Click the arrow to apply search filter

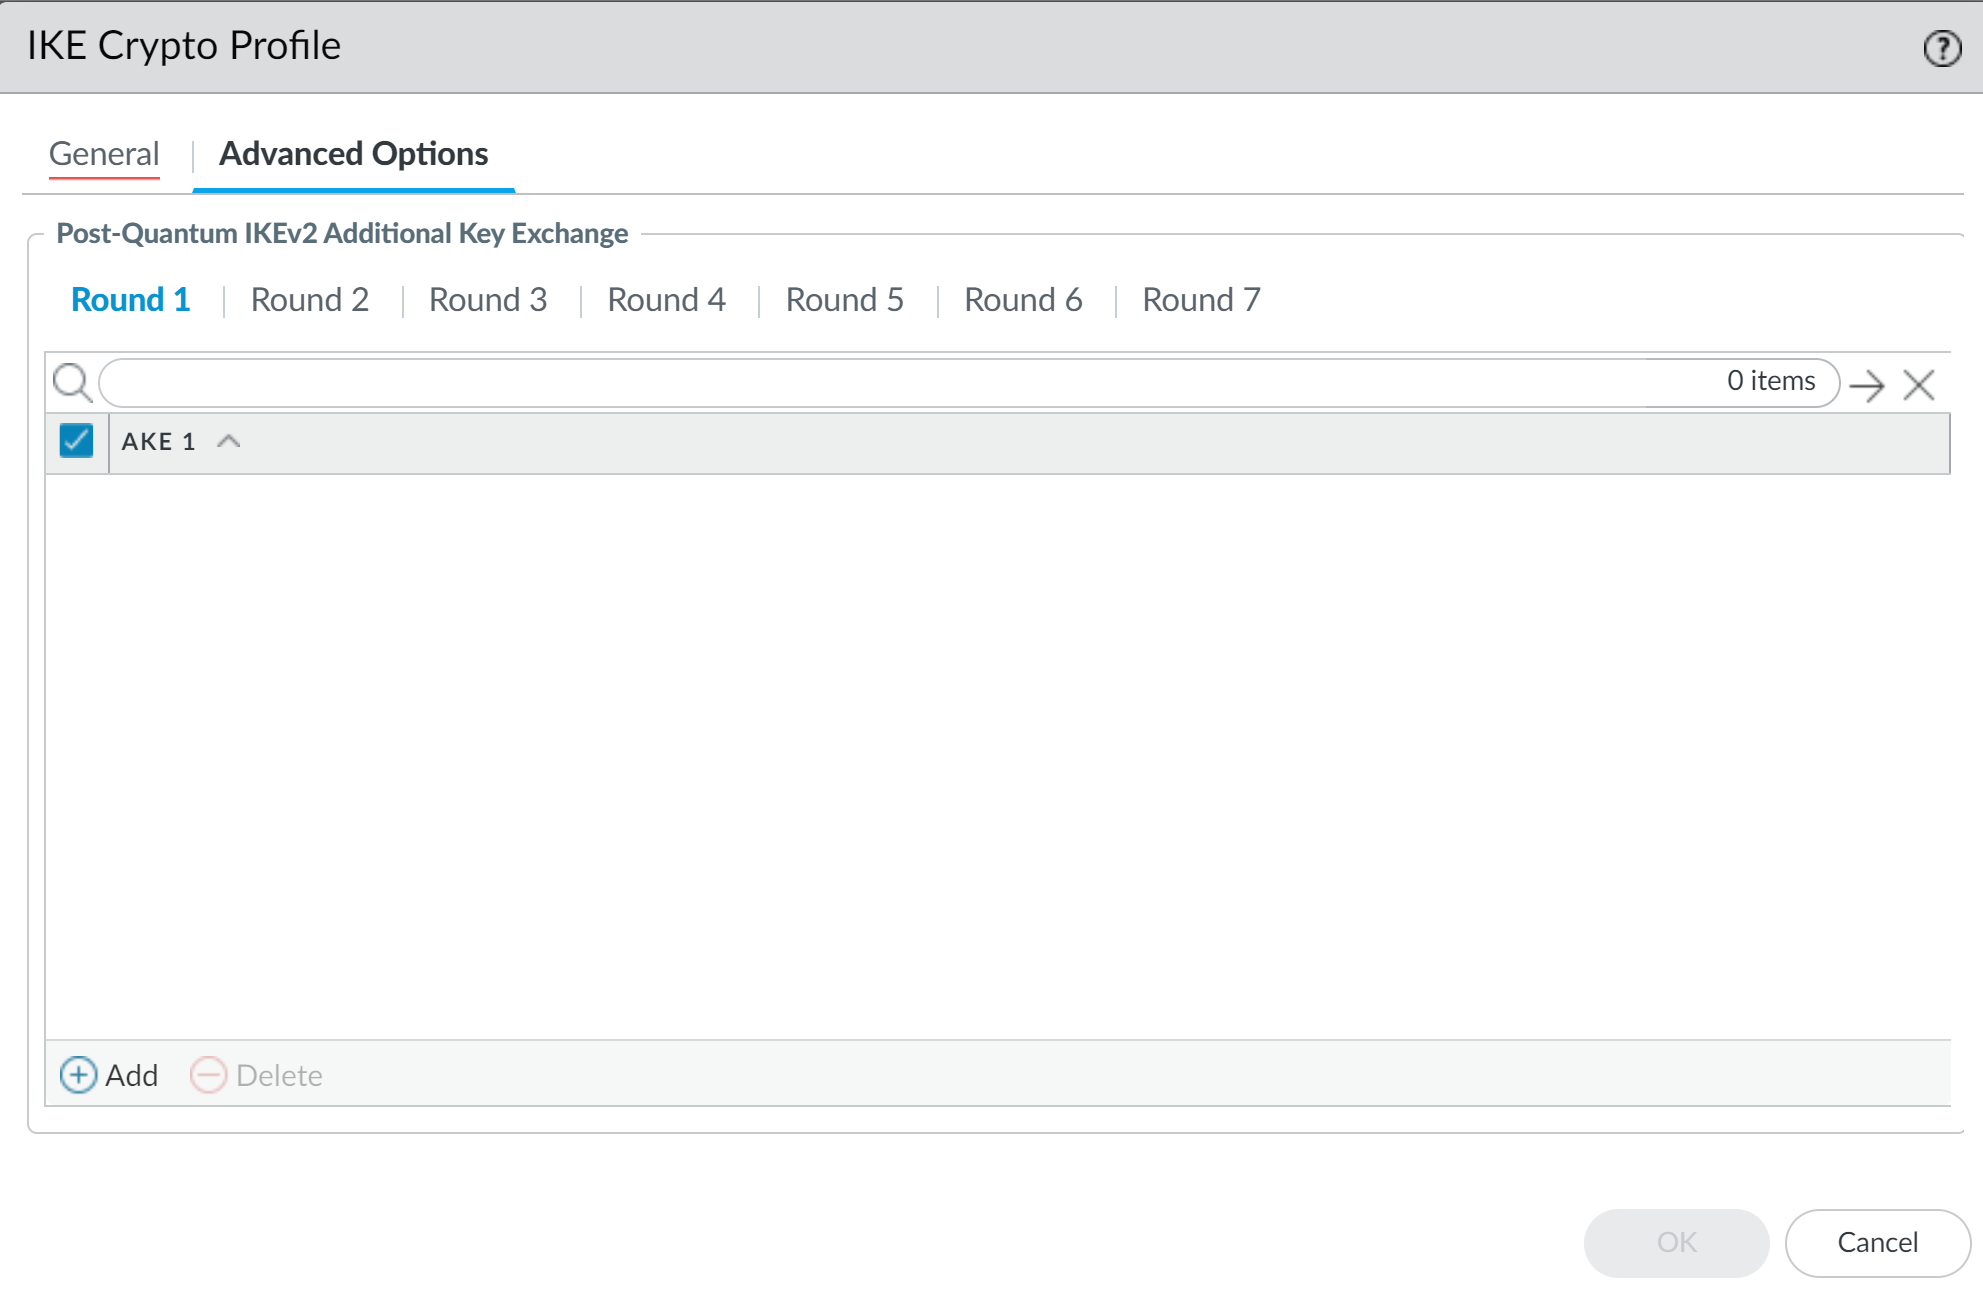pos(1866,385)
